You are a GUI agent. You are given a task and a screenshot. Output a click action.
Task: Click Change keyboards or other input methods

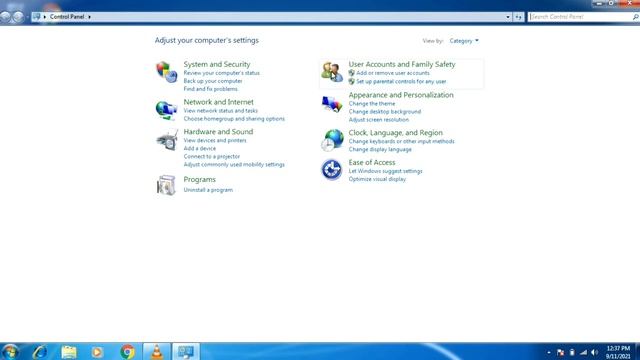point(401,141)
